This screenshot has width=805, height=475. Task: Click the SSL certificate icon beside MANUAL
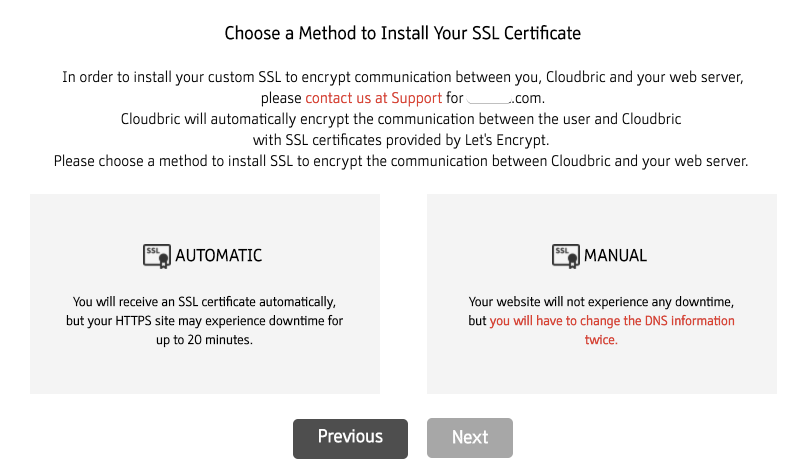click(x=566, y=255)
